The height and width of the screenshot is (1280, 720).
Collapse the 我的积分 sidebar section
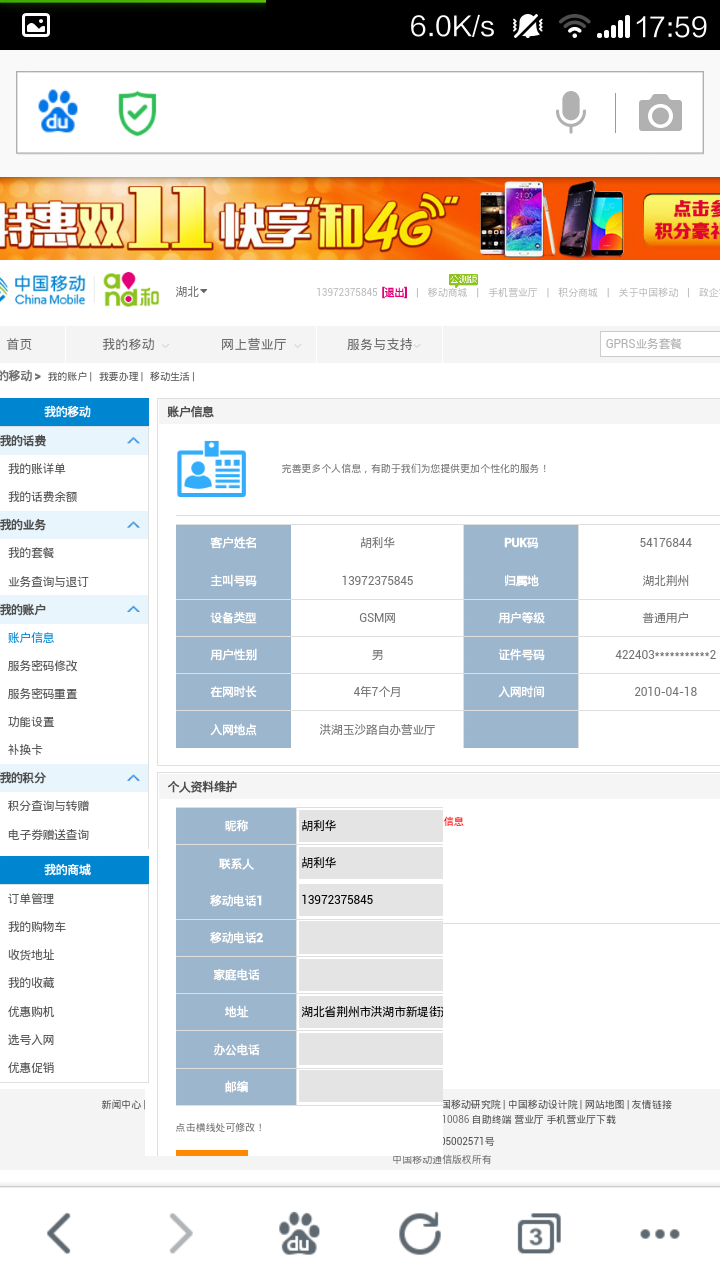133,778
